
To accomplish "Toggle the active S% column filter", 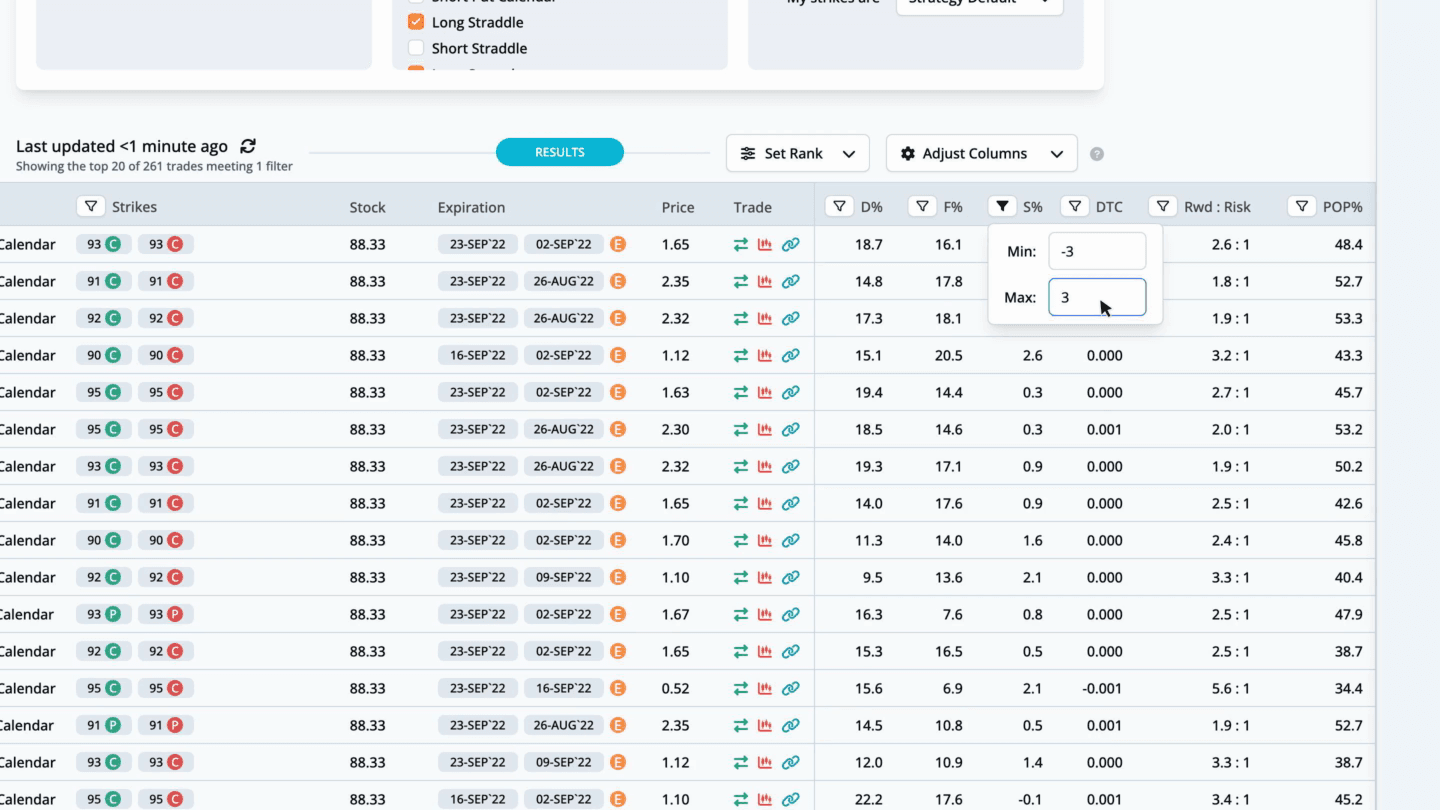I will tap(1002, 206).
